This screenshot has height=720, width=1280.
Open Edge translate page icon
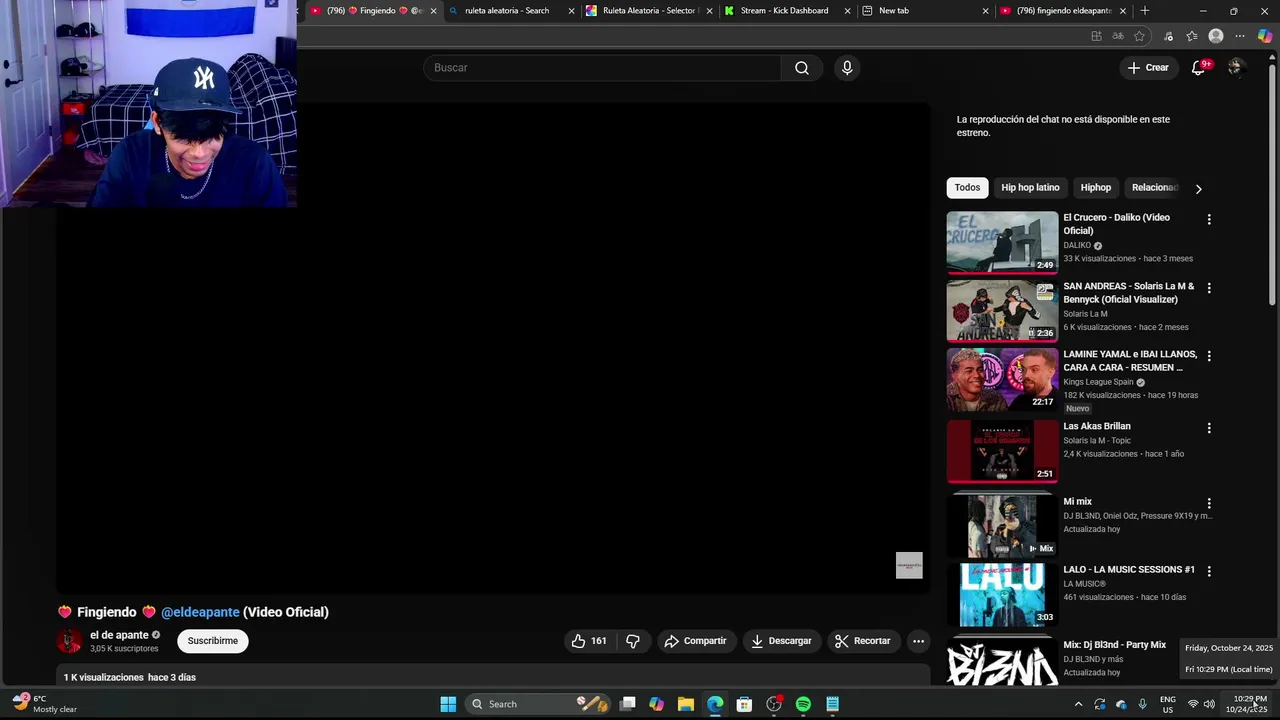tap(1118, 36)
